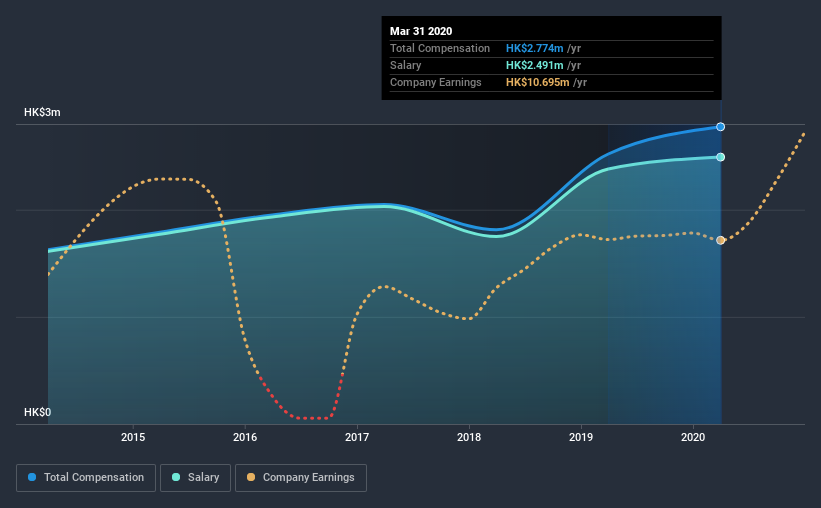Image resolution: width=821 pixels, height=508 pixels.
Task: Click the HK$3m y-axis label
Action: (42, 113)
